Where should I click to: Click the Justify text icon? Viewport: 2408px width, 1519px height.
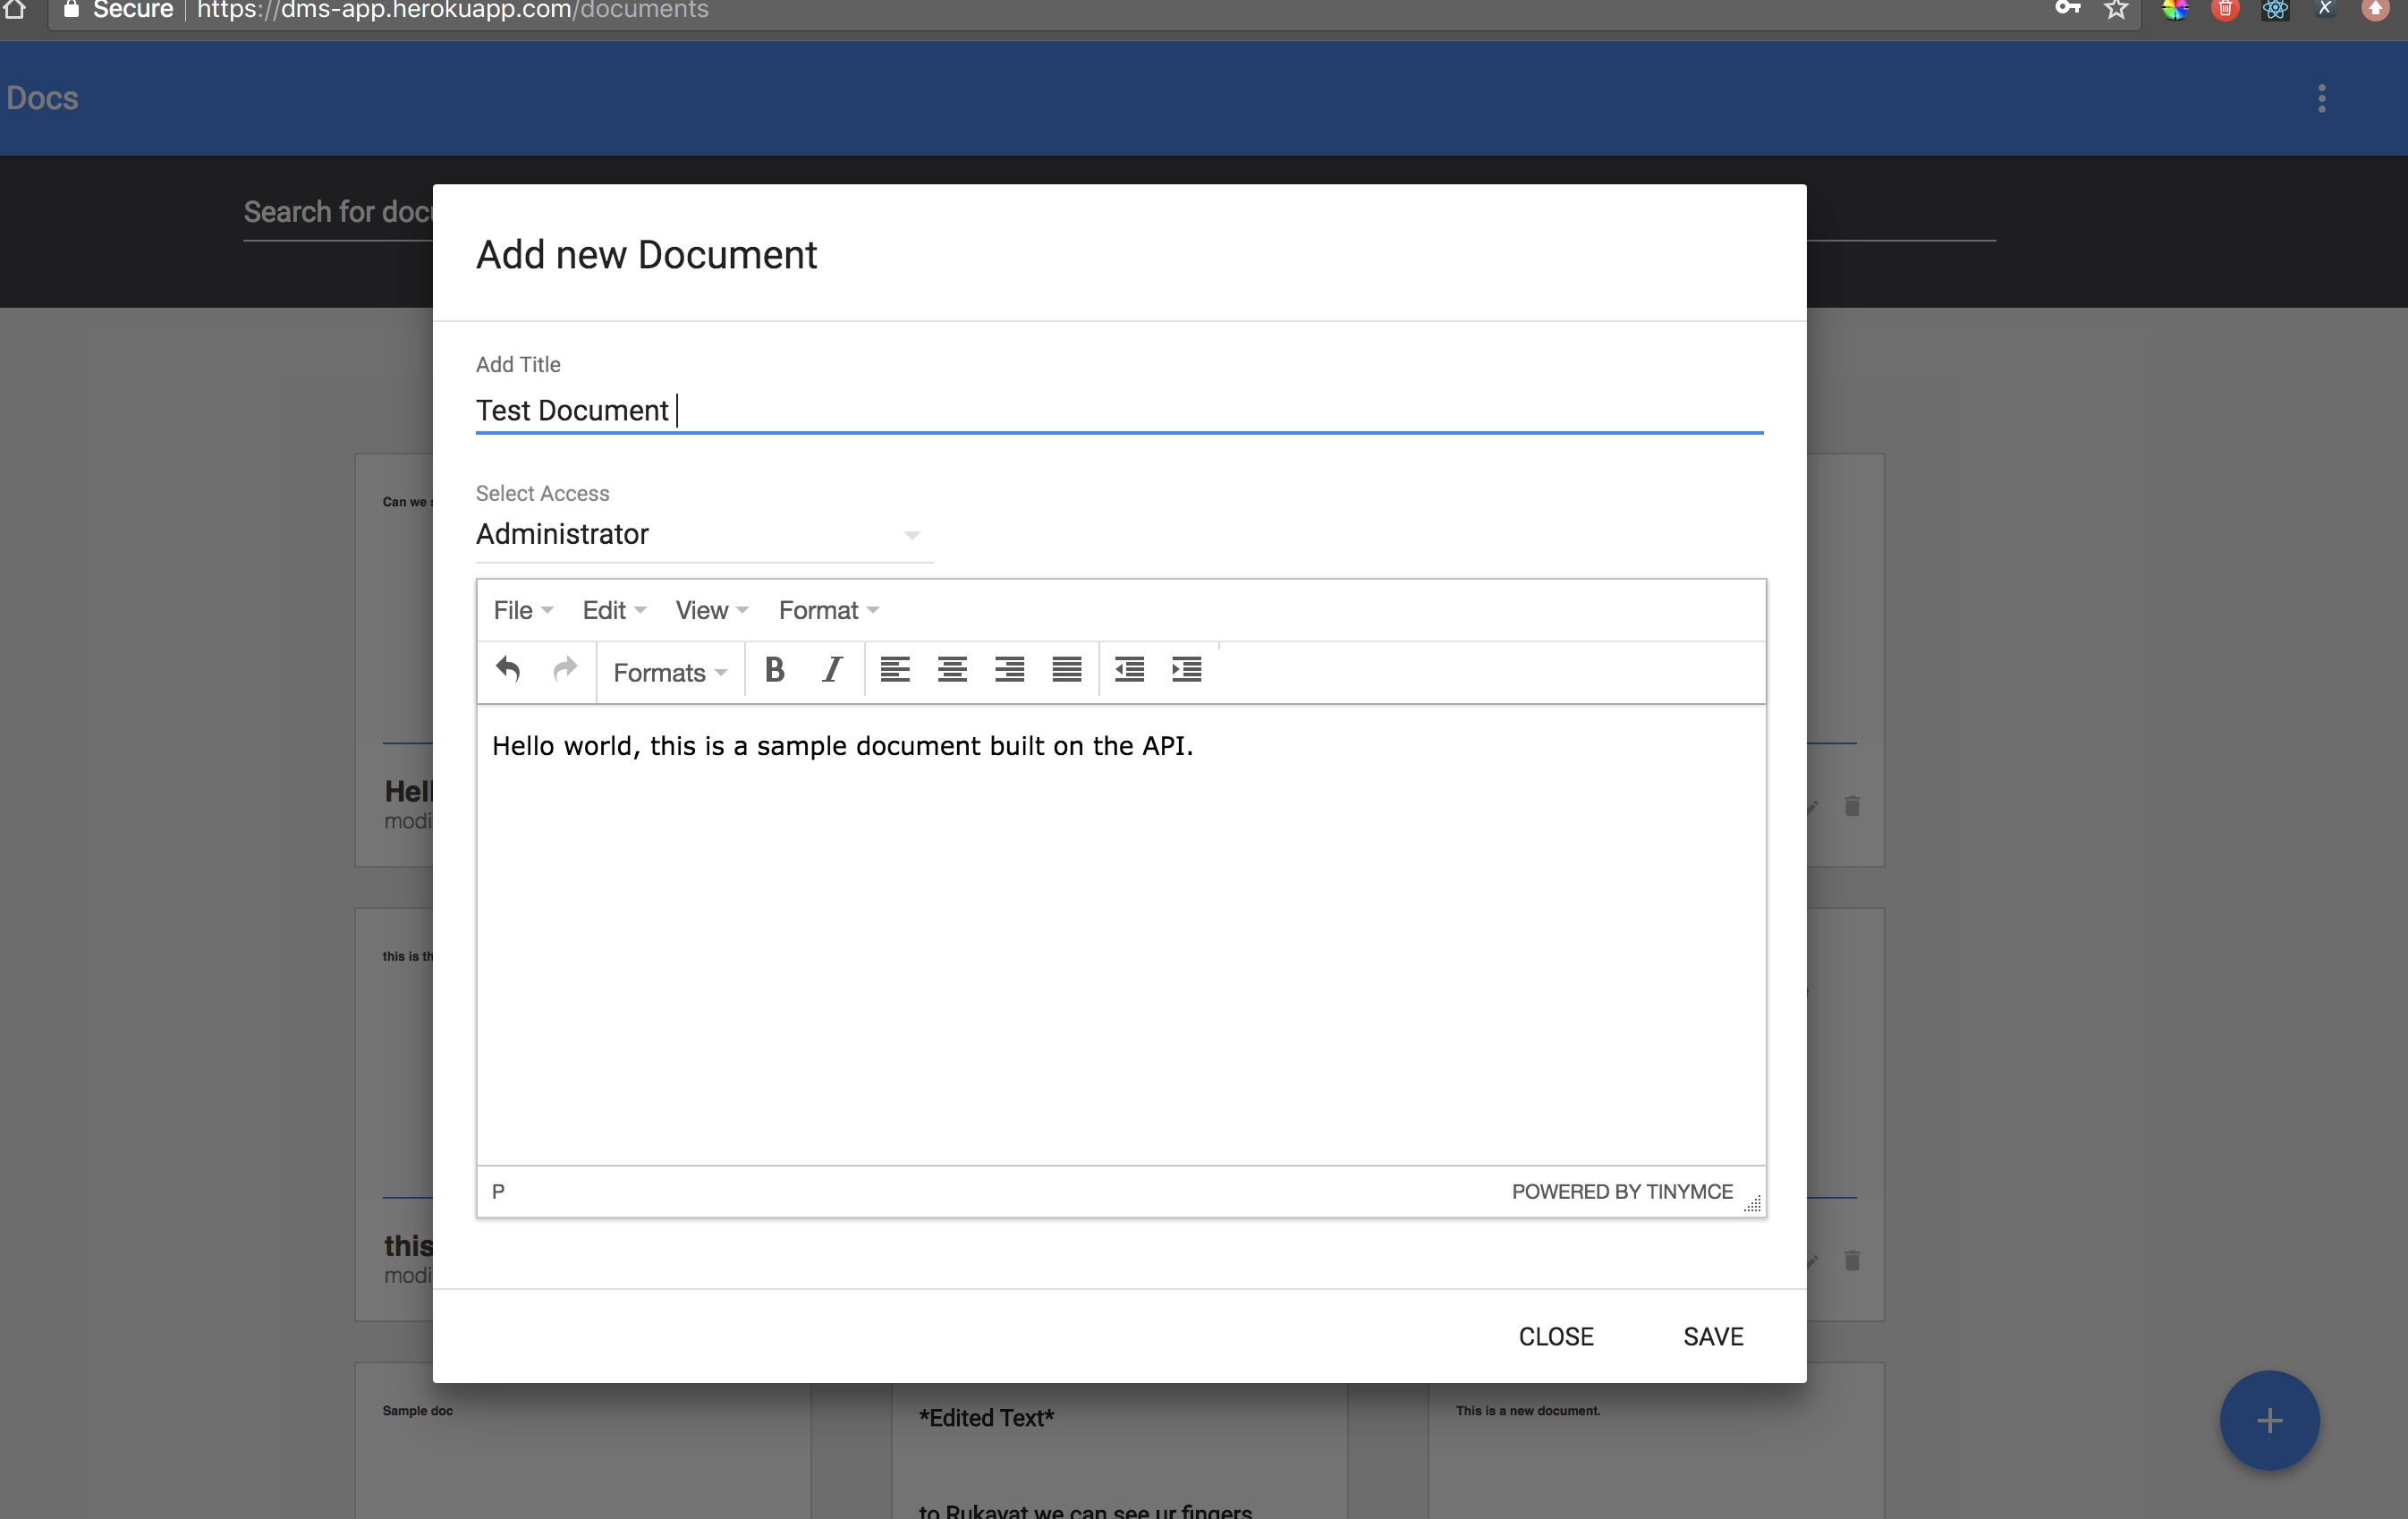tap(1065, 670)
